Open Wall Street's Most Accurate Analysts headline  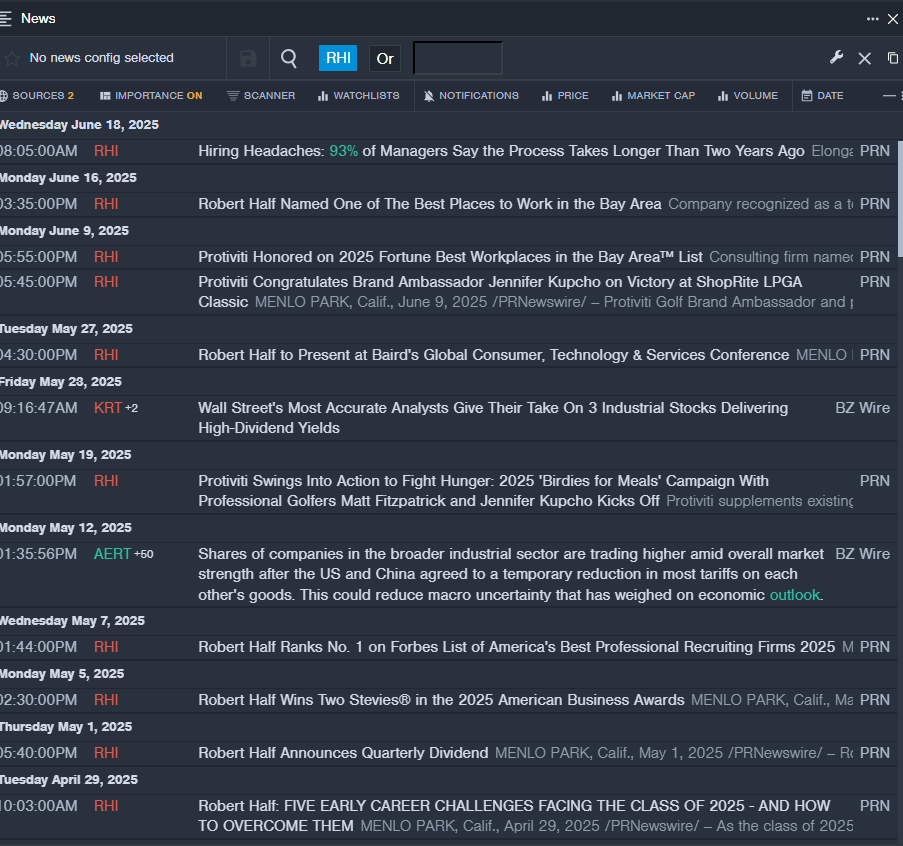(x=493, y=418)
